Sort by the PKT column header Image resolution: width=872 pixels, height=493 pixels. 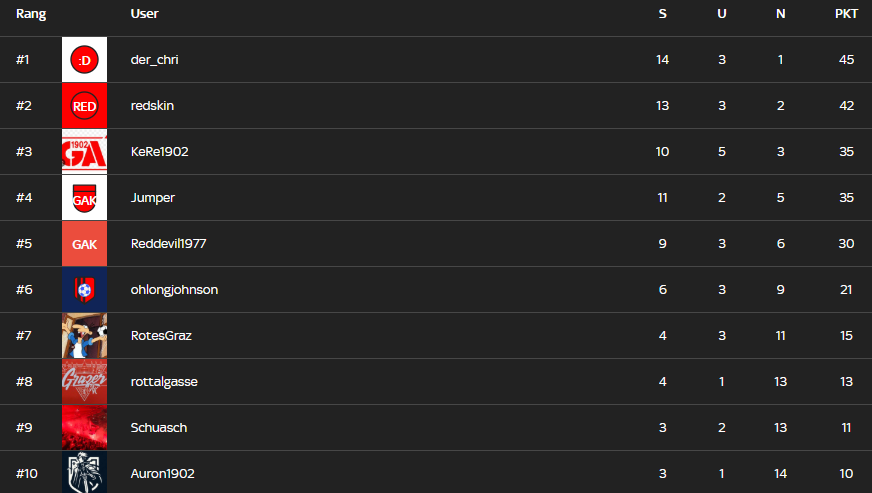pos(846,14)
